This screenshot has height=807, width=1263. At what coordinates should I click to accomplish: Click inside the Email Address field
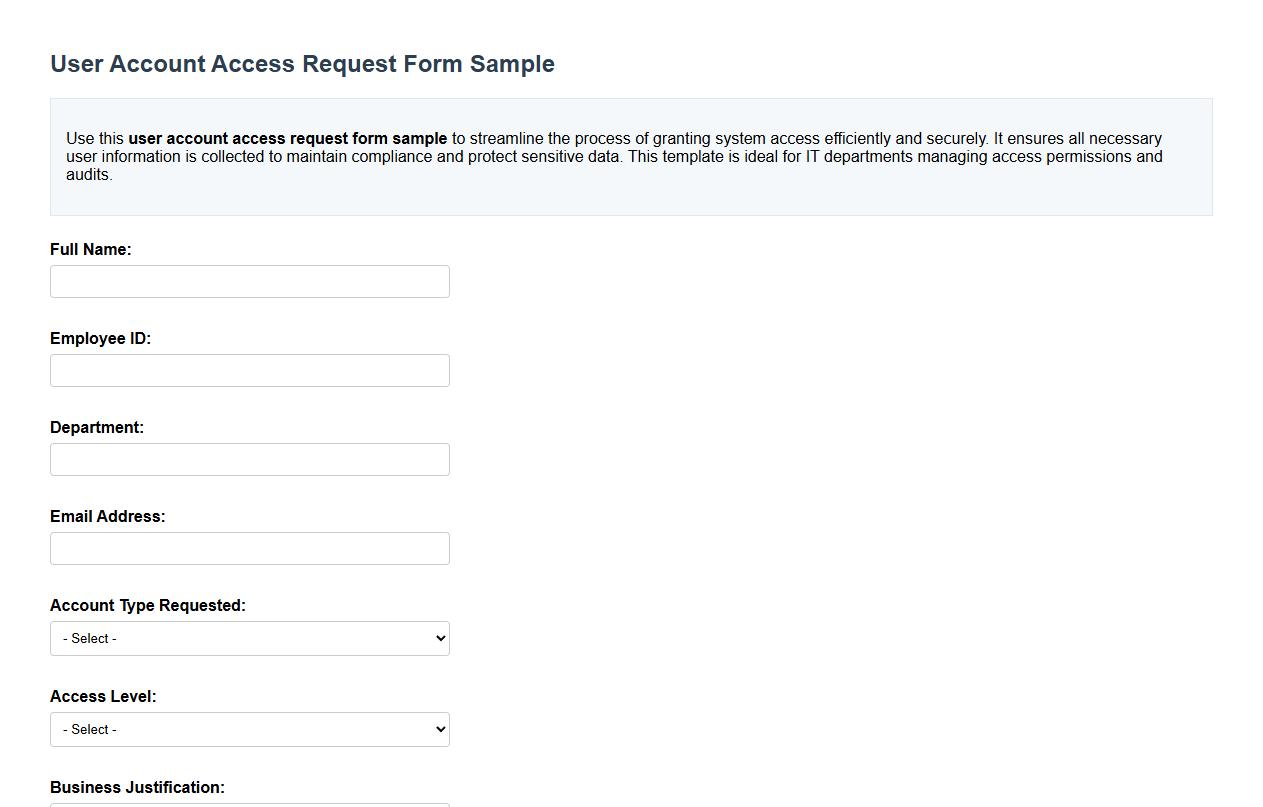249,548
